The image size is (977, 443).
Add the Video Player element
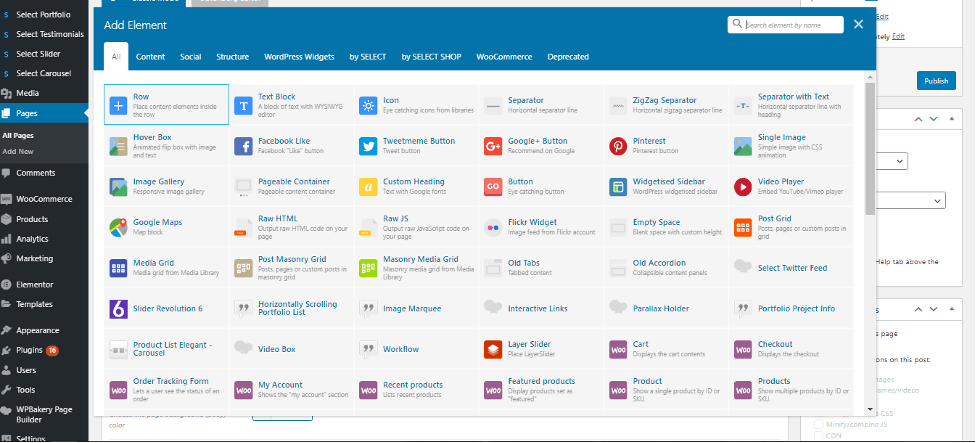point(791,186)
